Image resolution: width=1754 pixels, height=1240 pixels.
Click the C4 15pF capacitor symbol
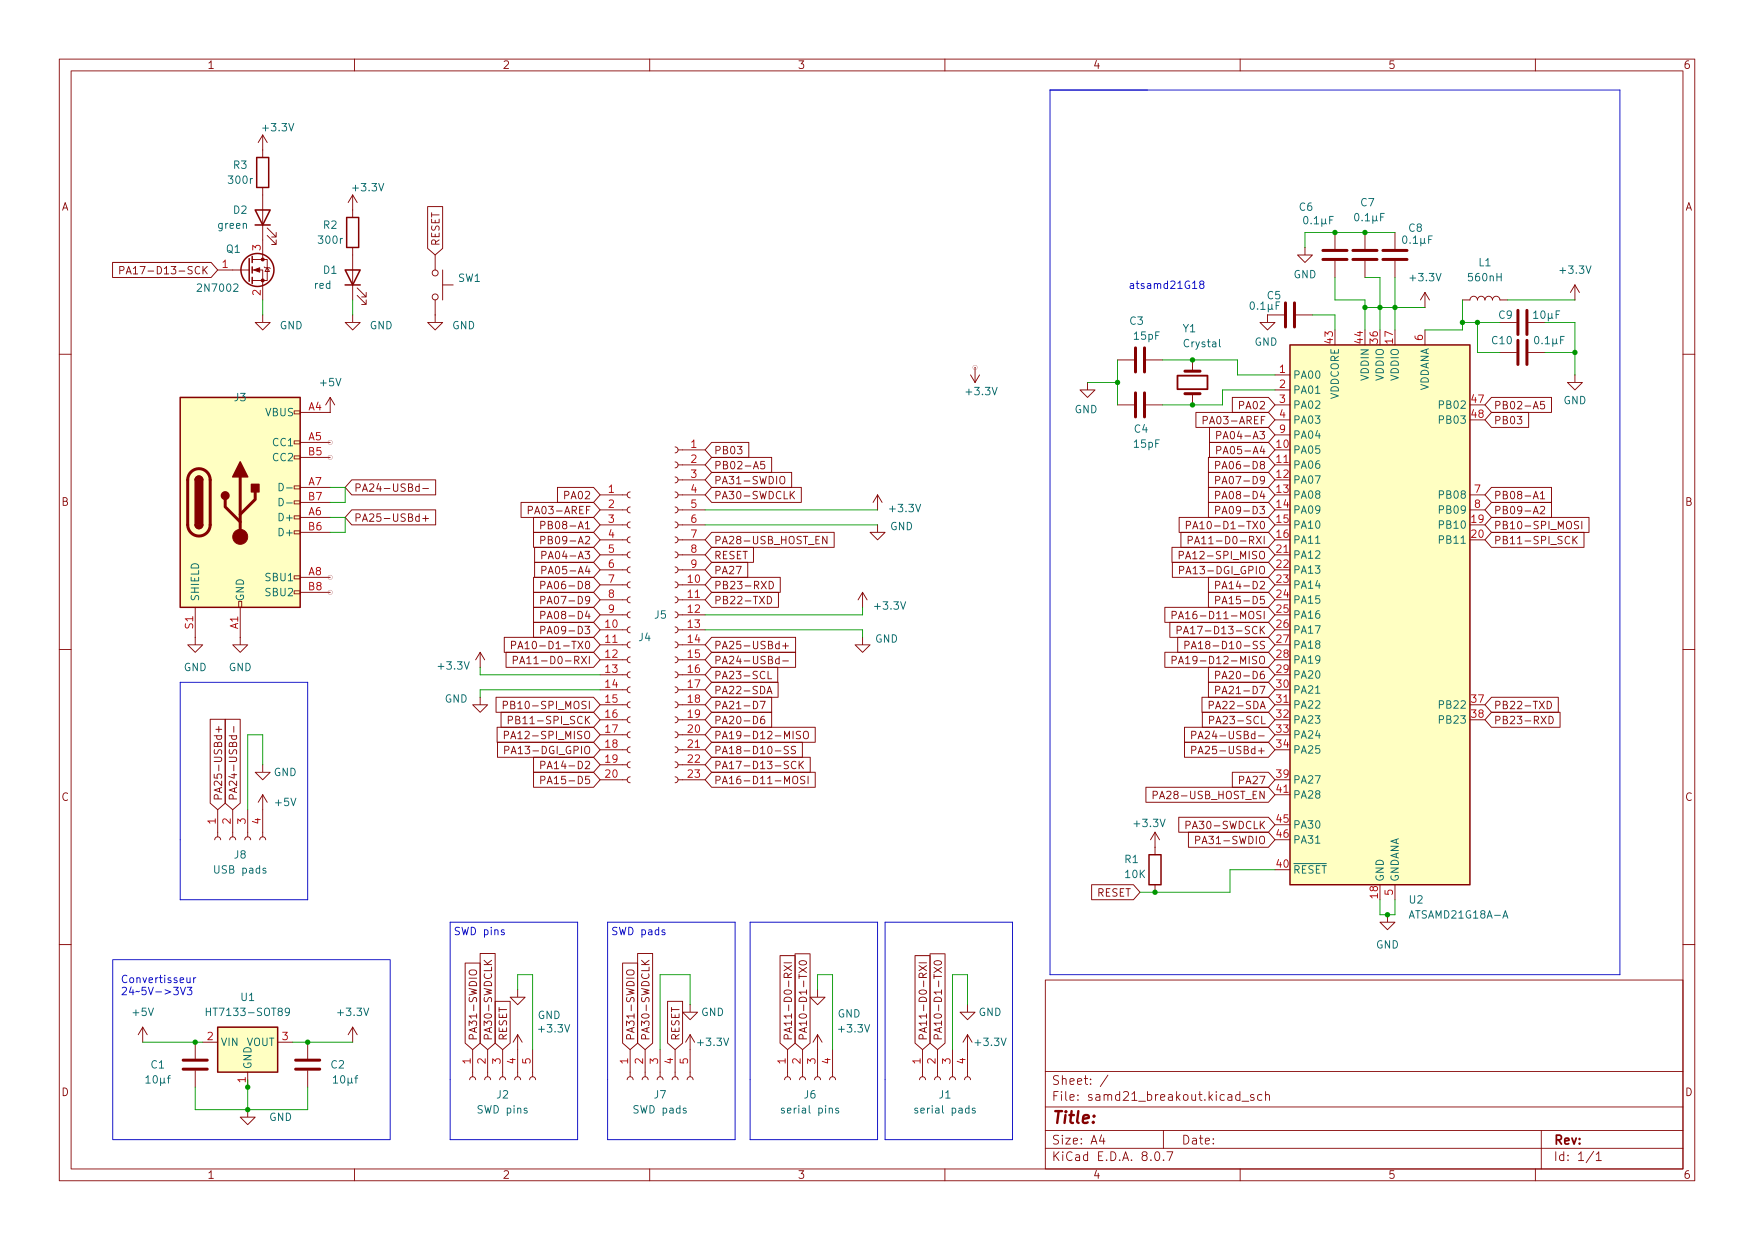point(1140,404)
